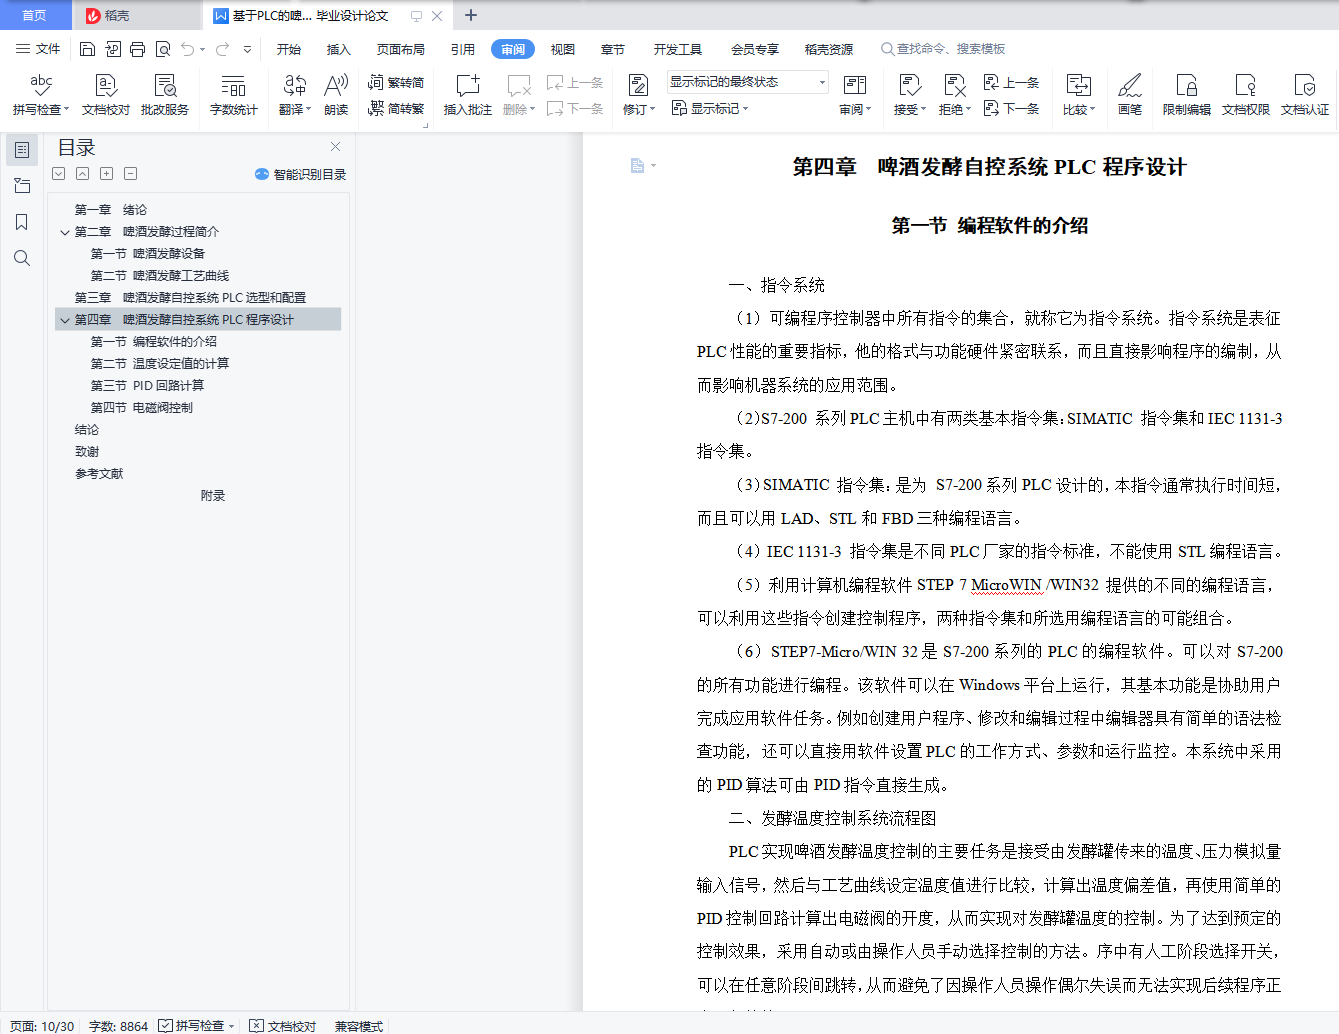Collapse all outline levels button

pos(82,174)
